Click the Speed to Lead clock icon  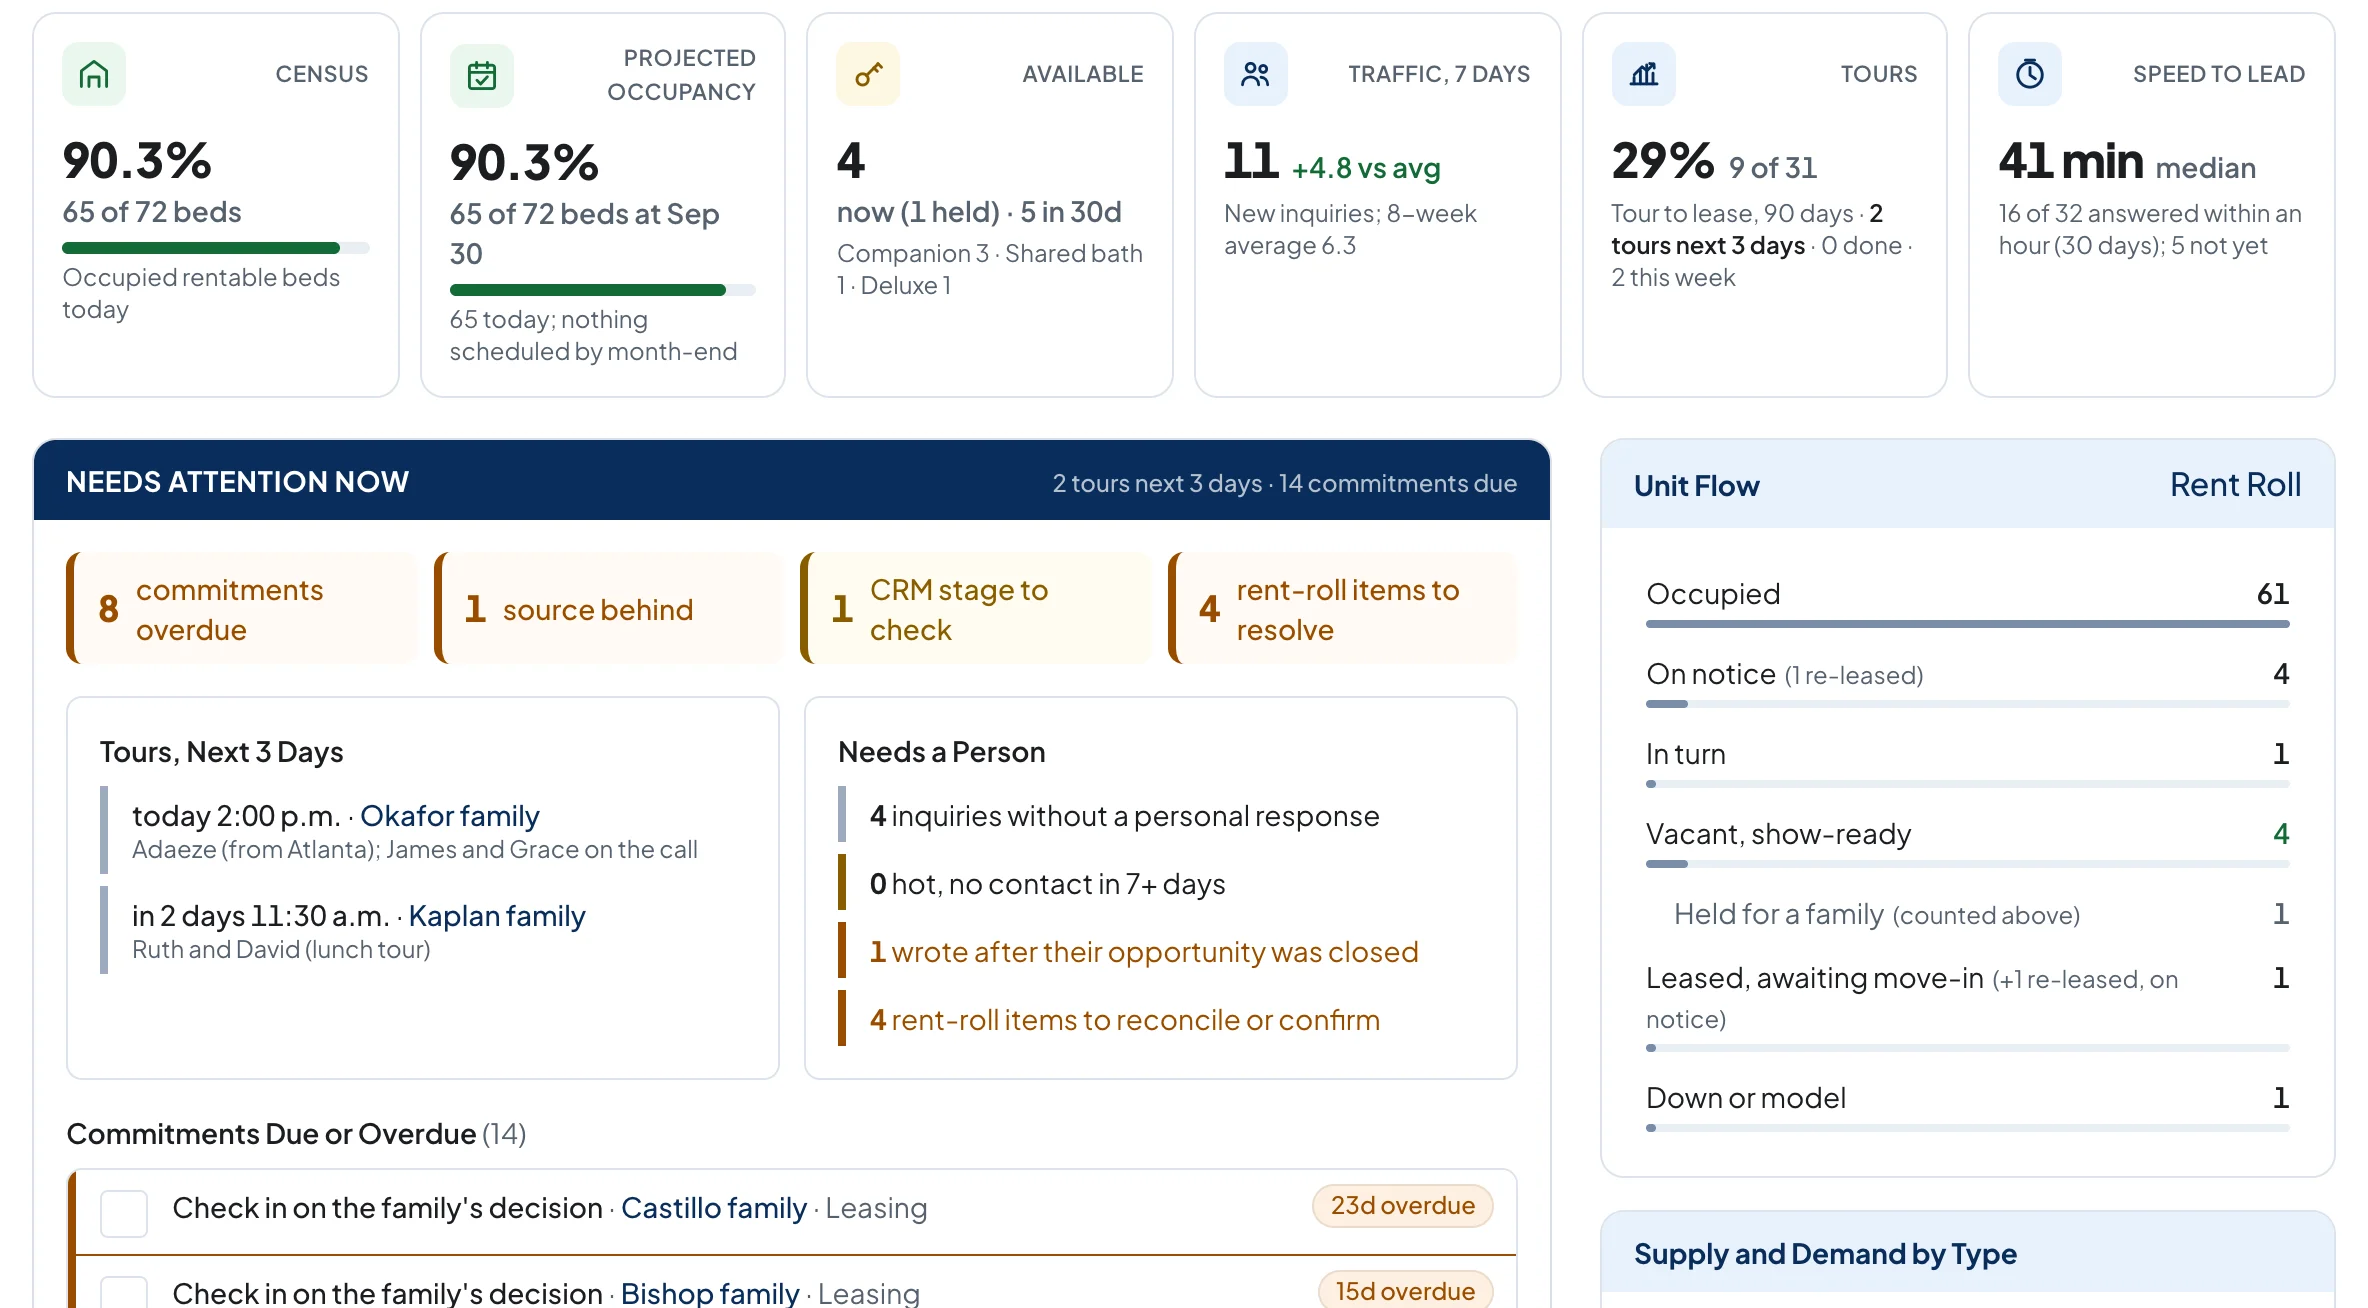[2030, 74]
